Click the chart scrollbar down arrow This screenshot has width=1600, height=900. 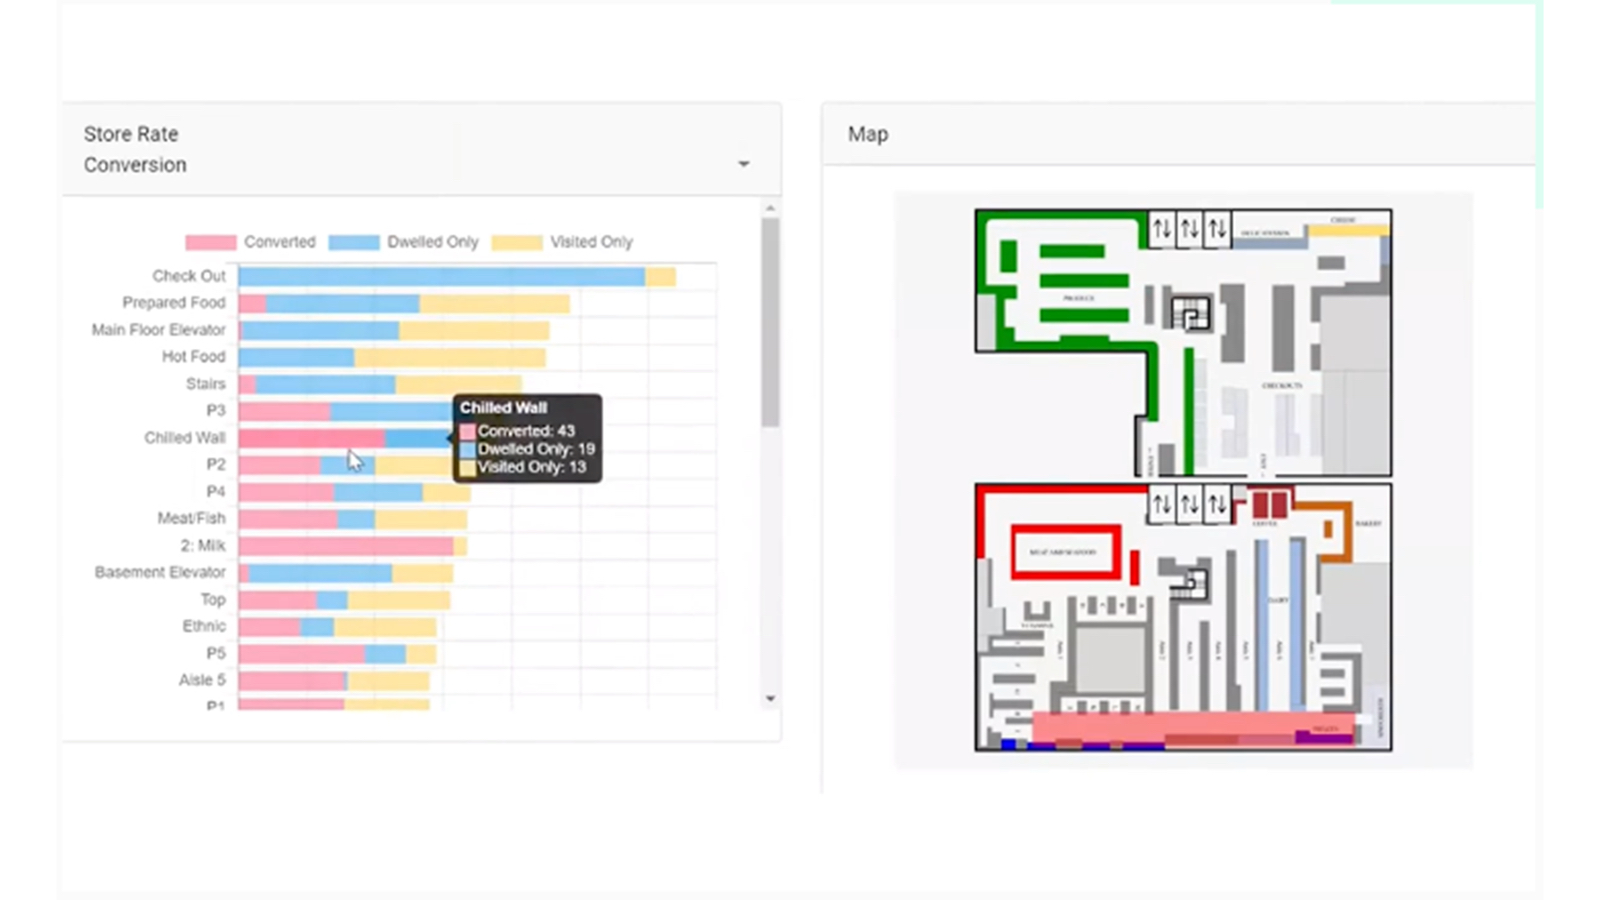pyautogui.click(x=770, y=699)
